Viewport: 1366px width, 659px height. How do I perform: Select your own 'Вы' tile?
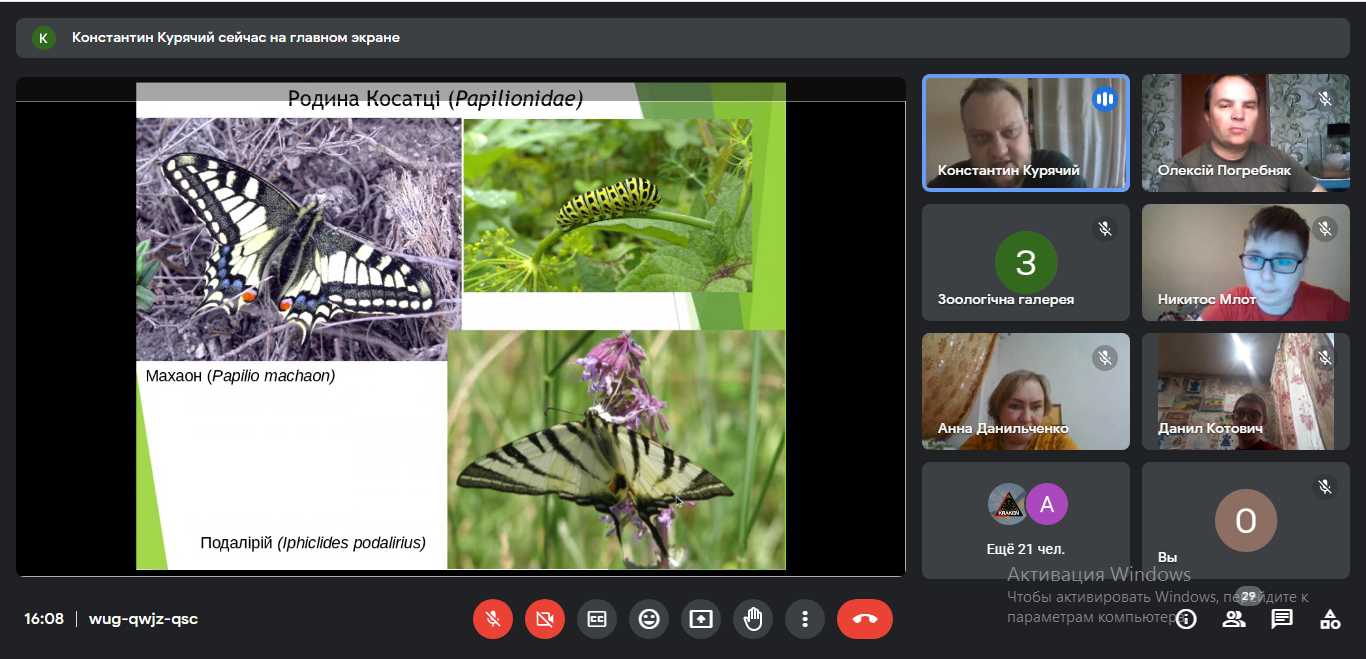(x=1246, y=520)
